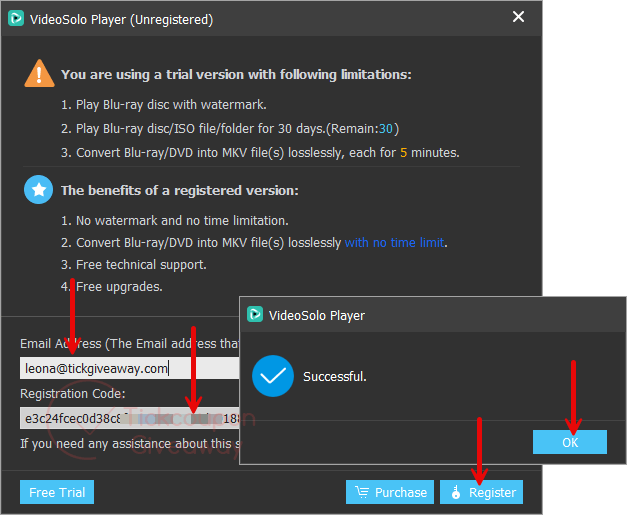Click the Purchase button
The width and height of the screenshot is (628, 515).
pos(390,492)
